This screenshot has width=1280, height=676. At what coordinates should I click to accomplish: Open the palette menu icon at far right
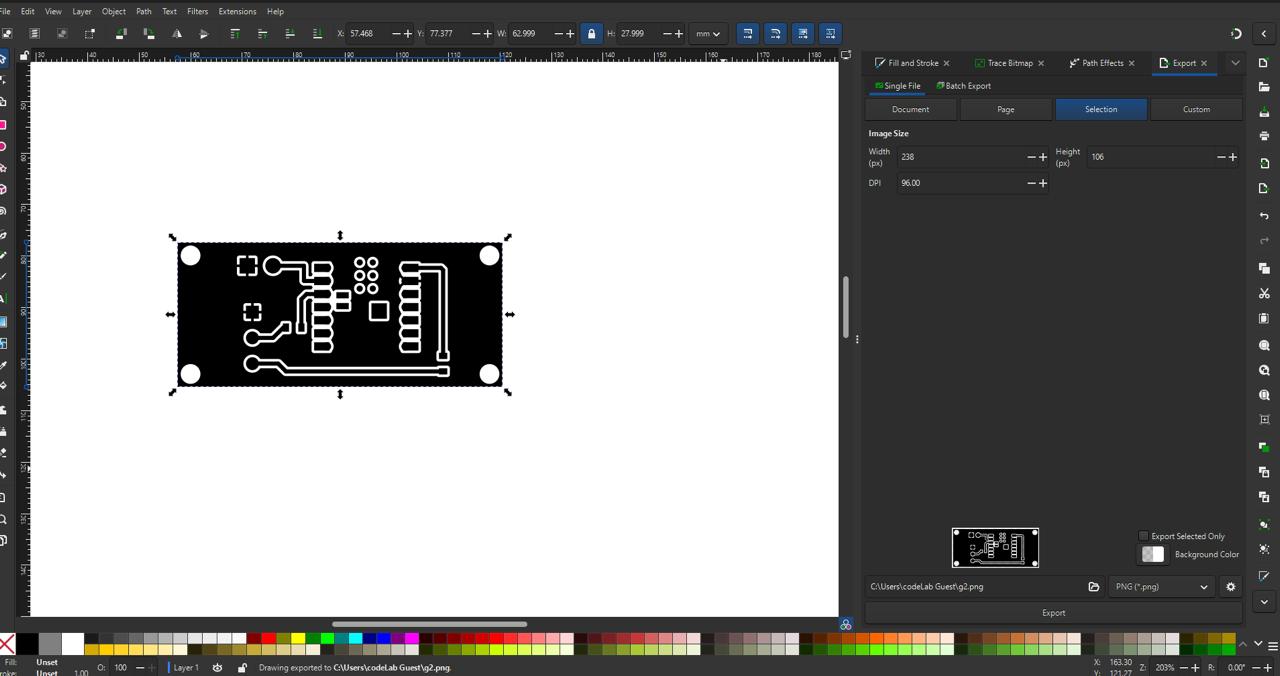(1272, 644)
